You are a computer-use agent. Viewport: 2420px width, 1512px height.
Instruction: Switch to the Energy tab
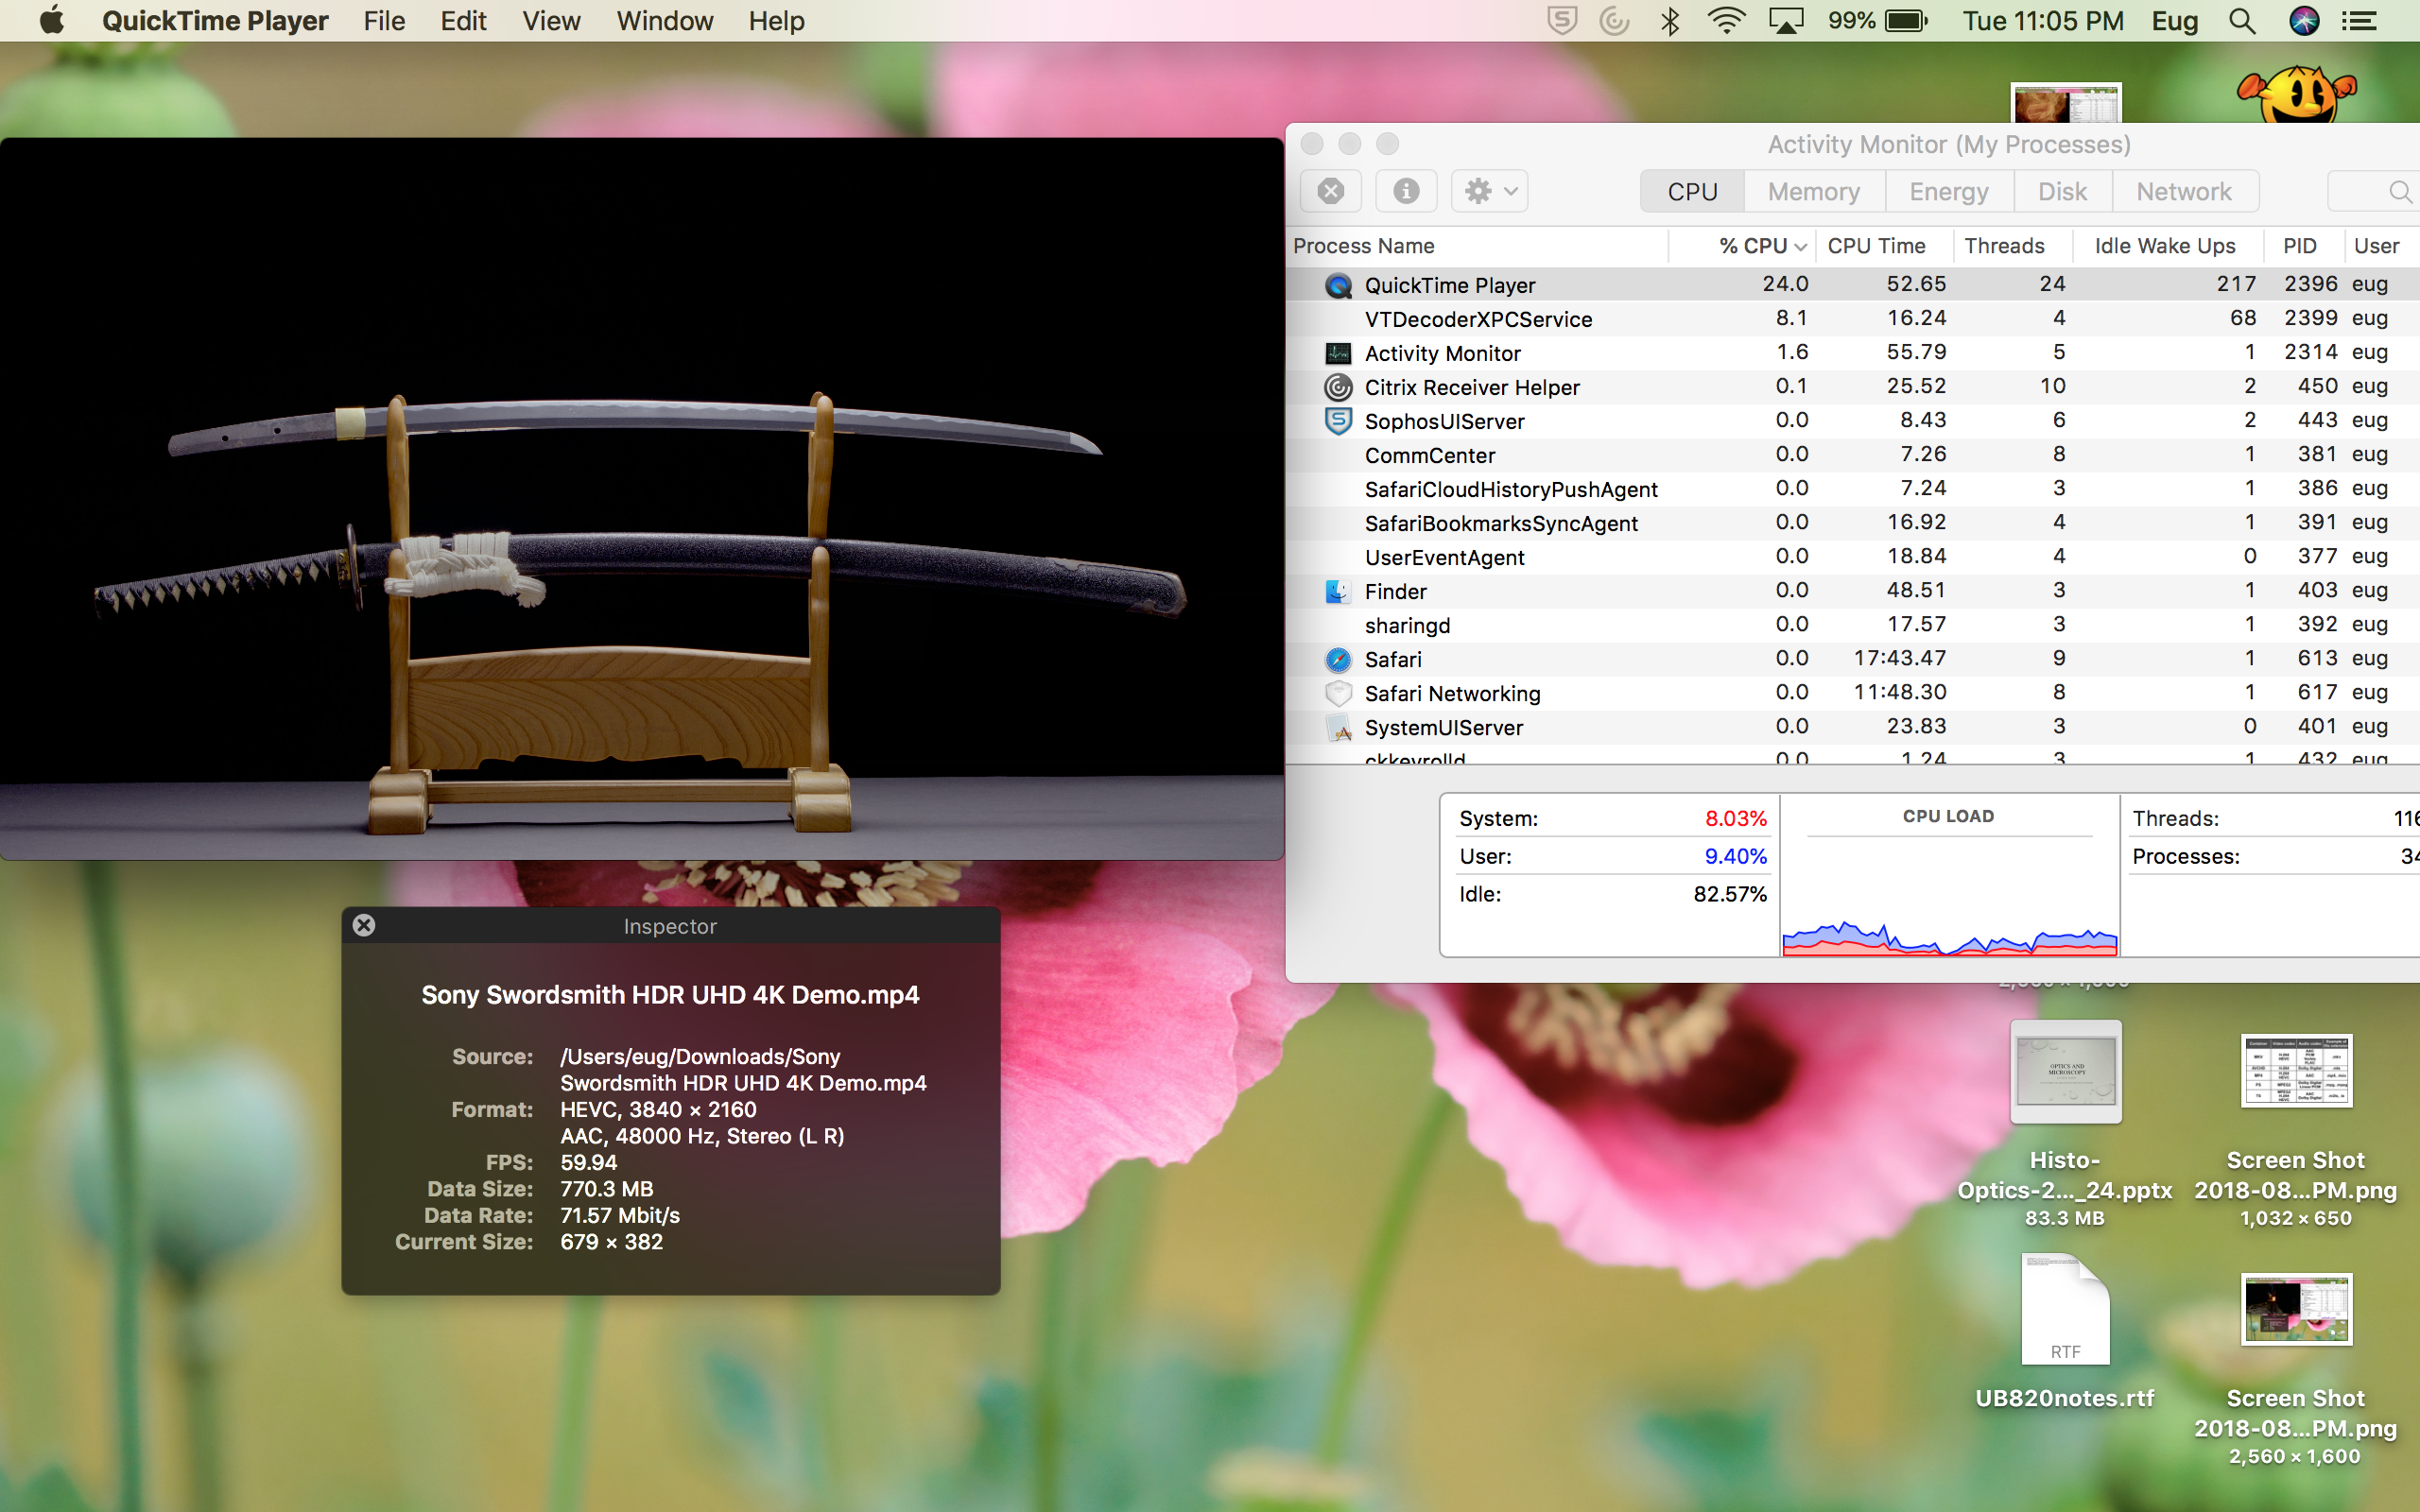point(1948,191)
